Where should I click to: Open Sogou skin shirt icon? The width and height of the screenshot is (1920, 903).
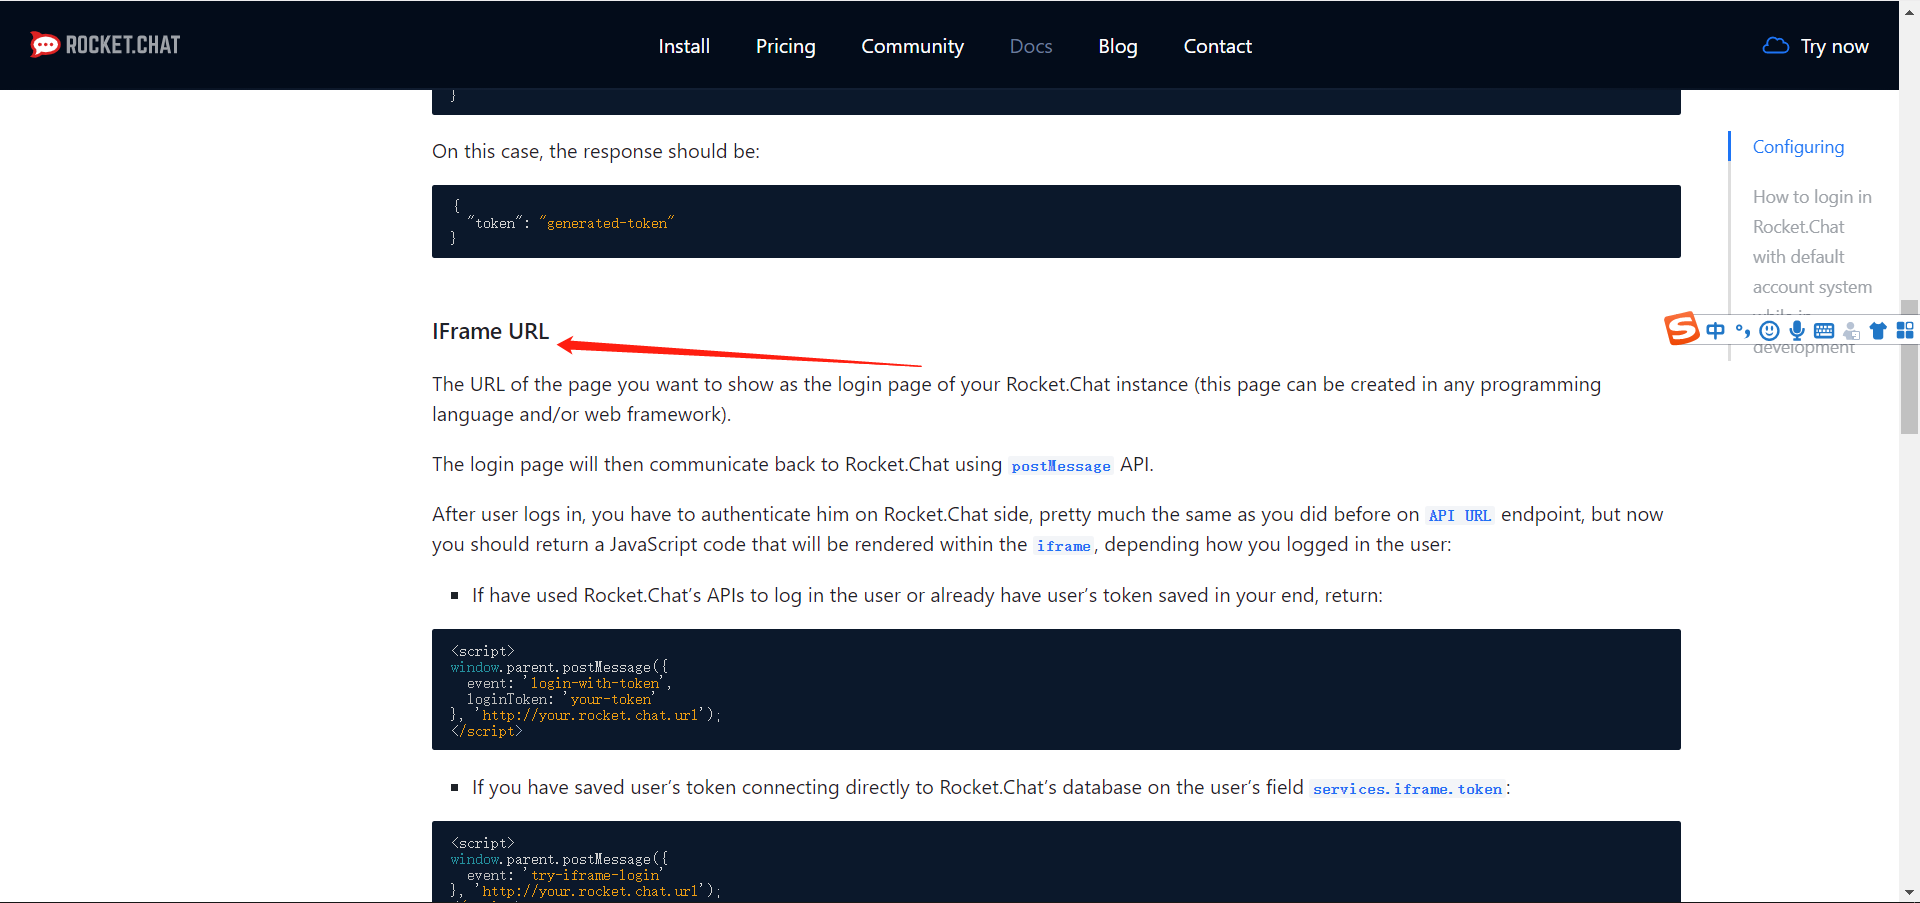click(x=1878, y=330)
